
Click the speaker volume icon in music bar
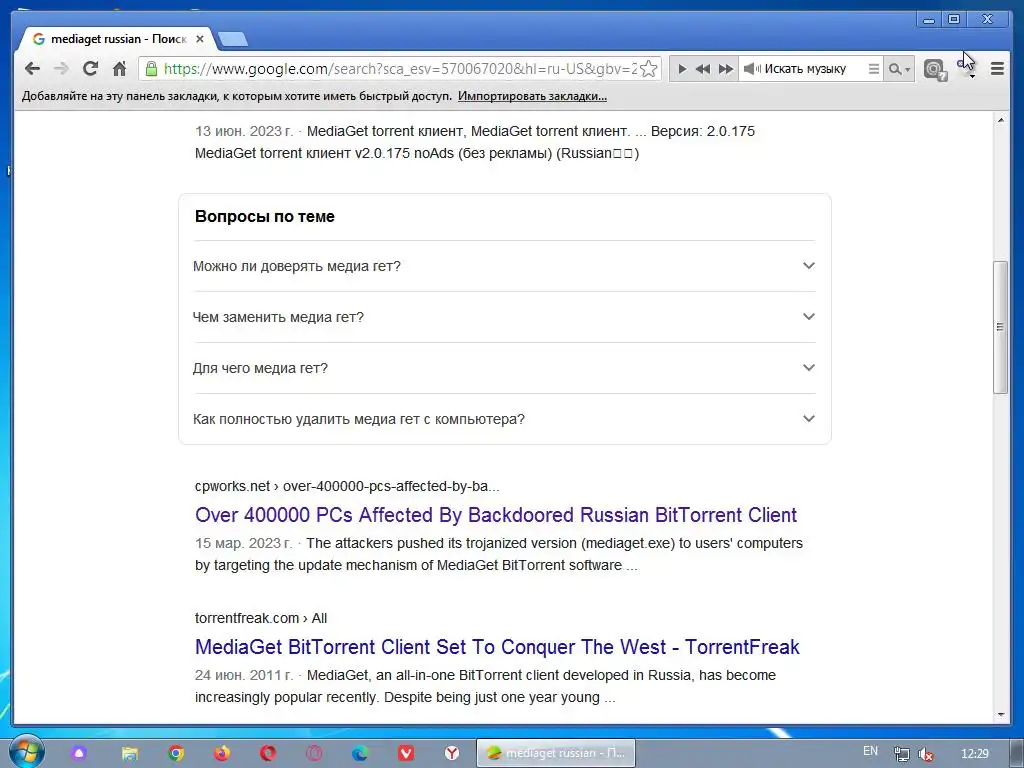tap(752, 69)
